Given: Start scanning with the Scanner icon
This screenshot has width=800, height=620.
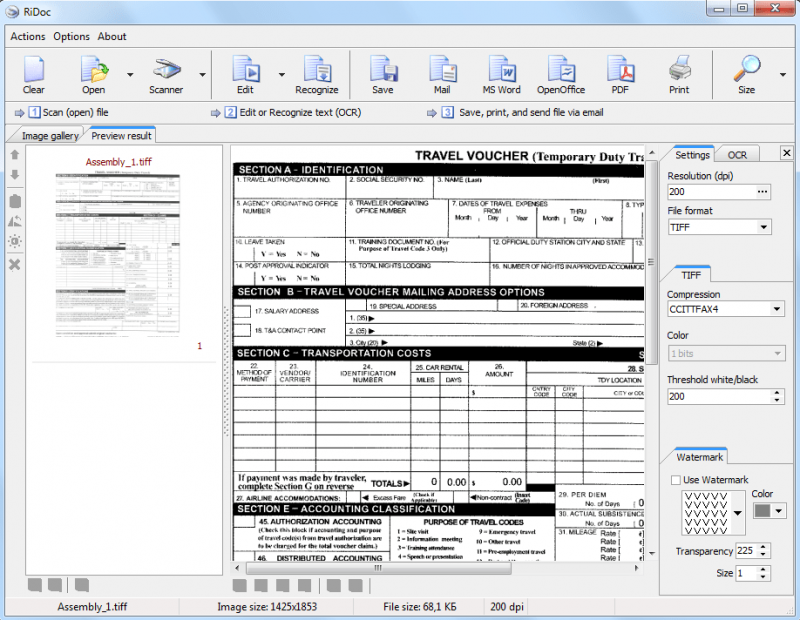Looking at the screenshot, I should click(x=166, y=75).
